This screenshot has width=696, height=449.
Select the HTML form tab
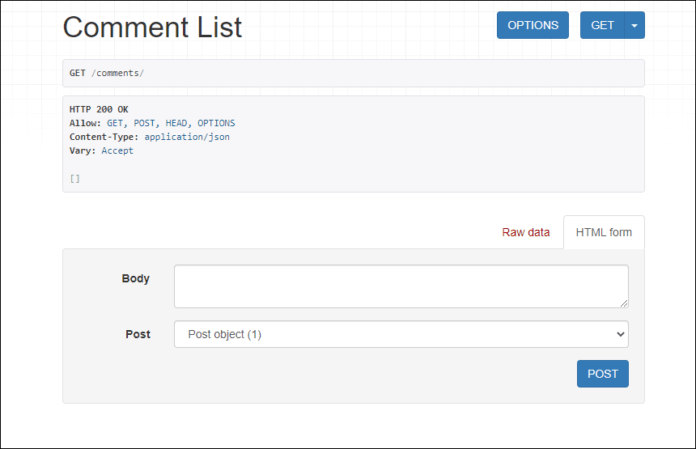point(604,232)
